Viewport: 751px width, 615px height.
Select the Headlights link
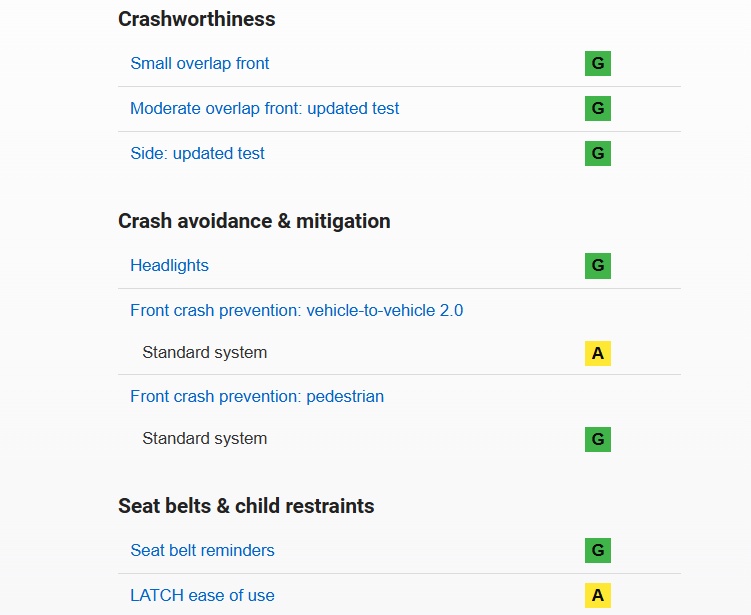[170, 265]
